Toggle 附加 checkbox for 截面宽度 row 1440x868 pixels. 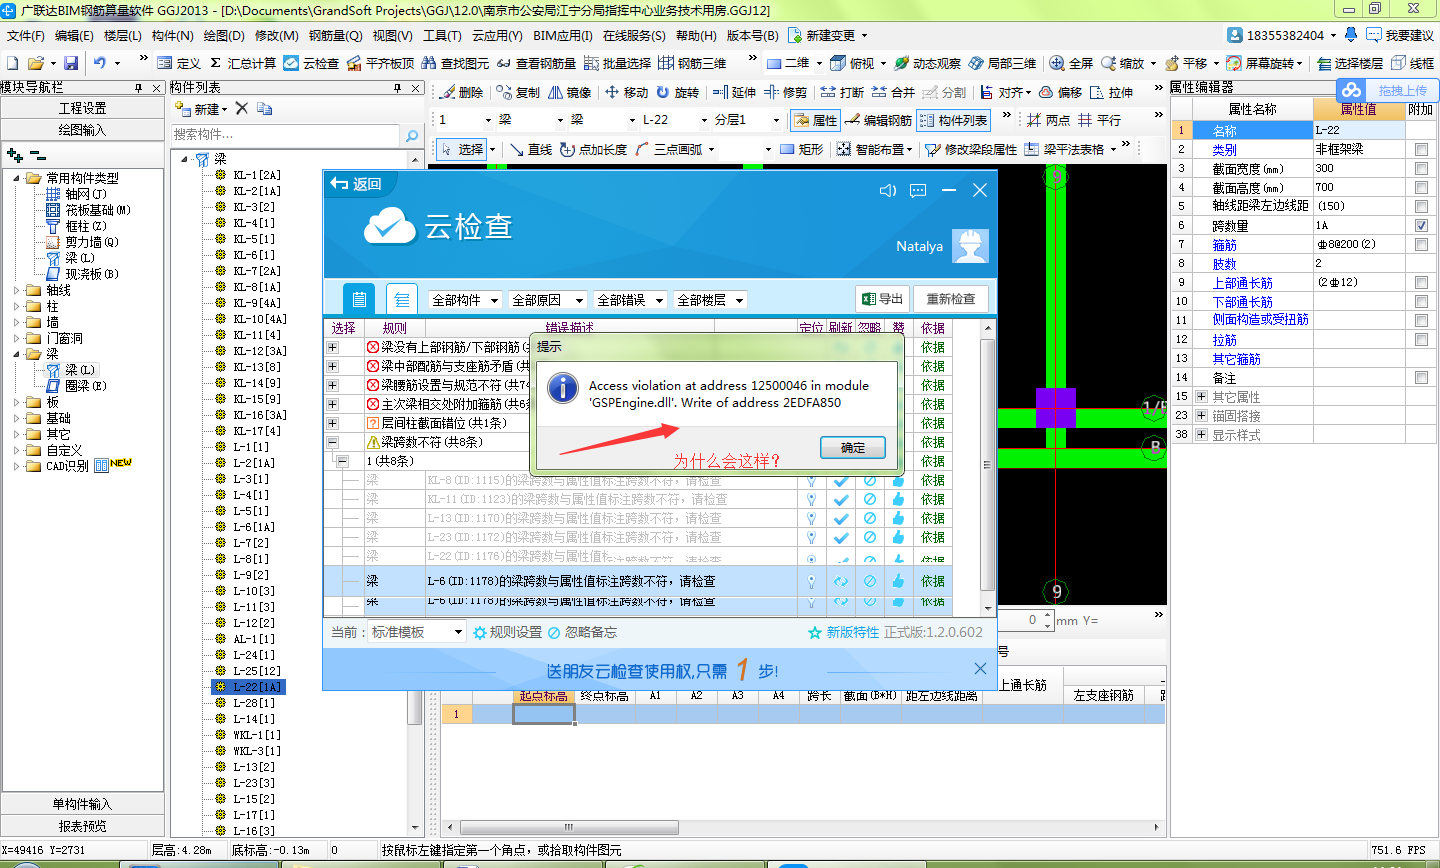(1421, 168)
